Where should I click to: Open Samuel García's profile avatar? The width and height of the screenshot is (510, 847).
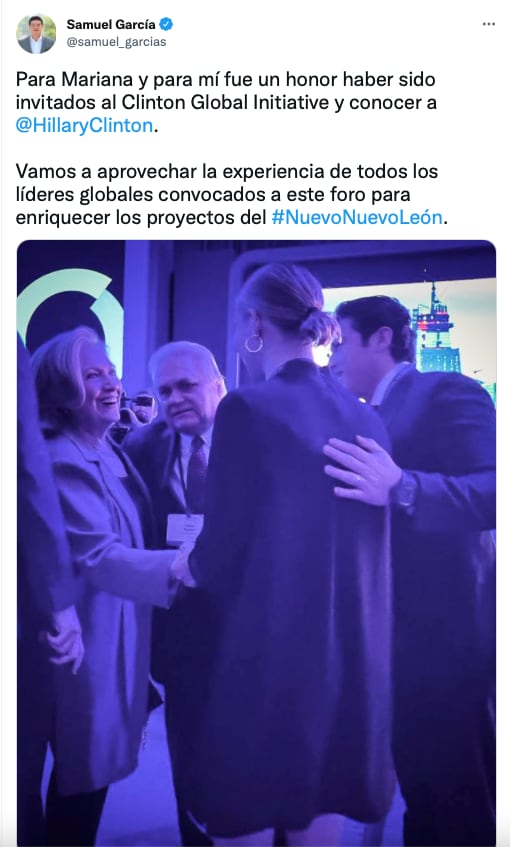[x=36, y=33]
